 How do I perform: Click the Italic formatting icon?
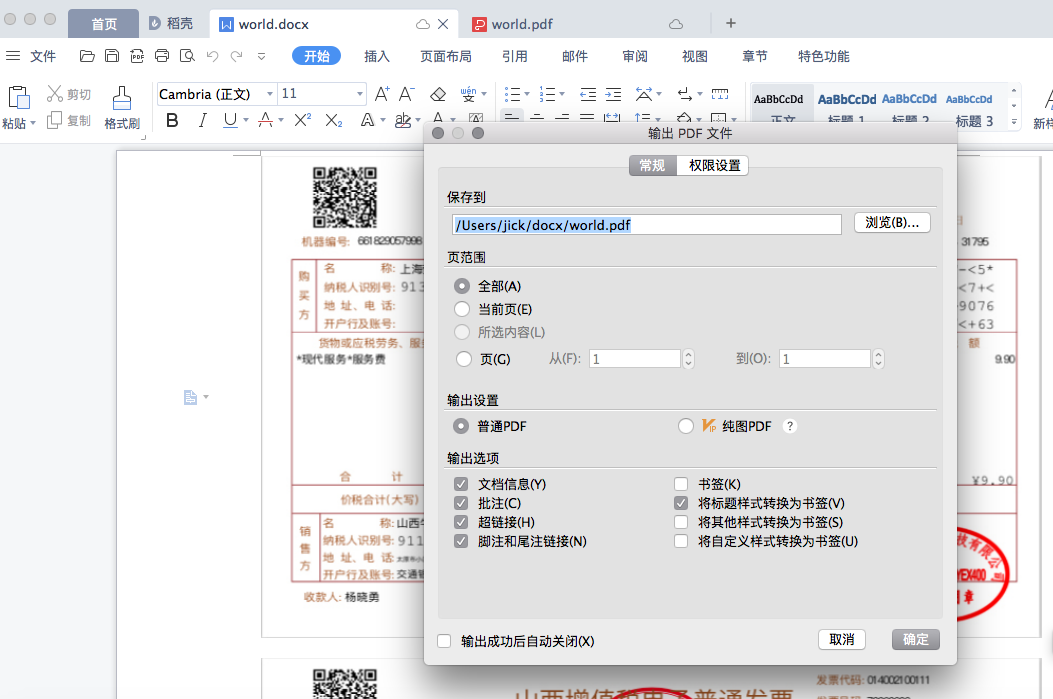201,118
